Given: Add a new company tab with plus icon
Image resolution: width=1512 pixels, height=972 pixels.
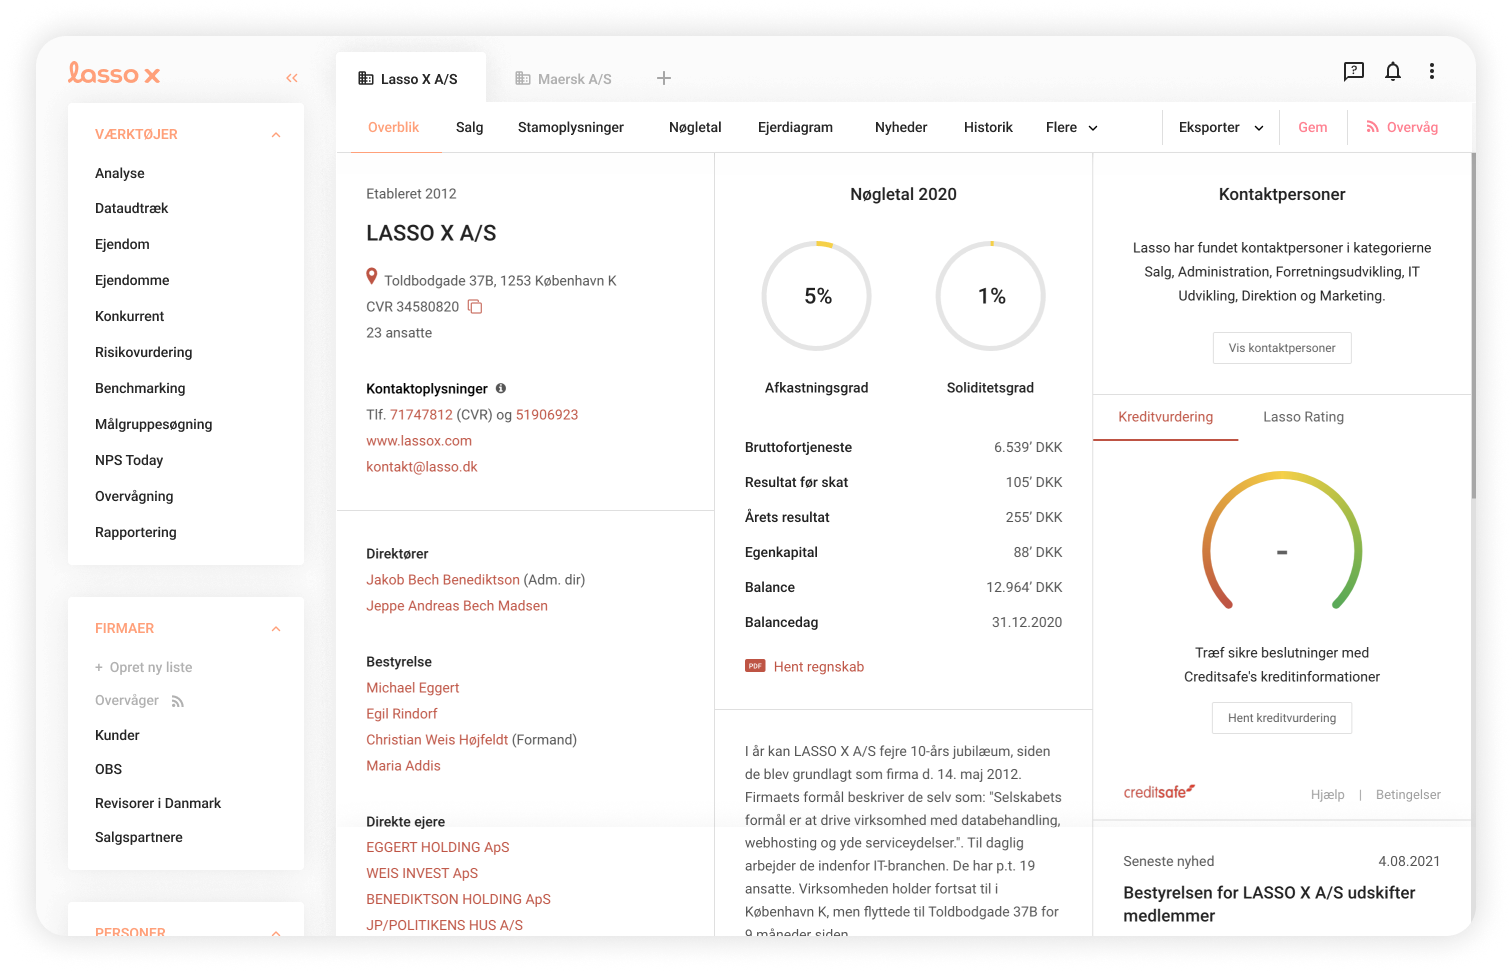Looking at the screenshot, I should pos(664,78).
